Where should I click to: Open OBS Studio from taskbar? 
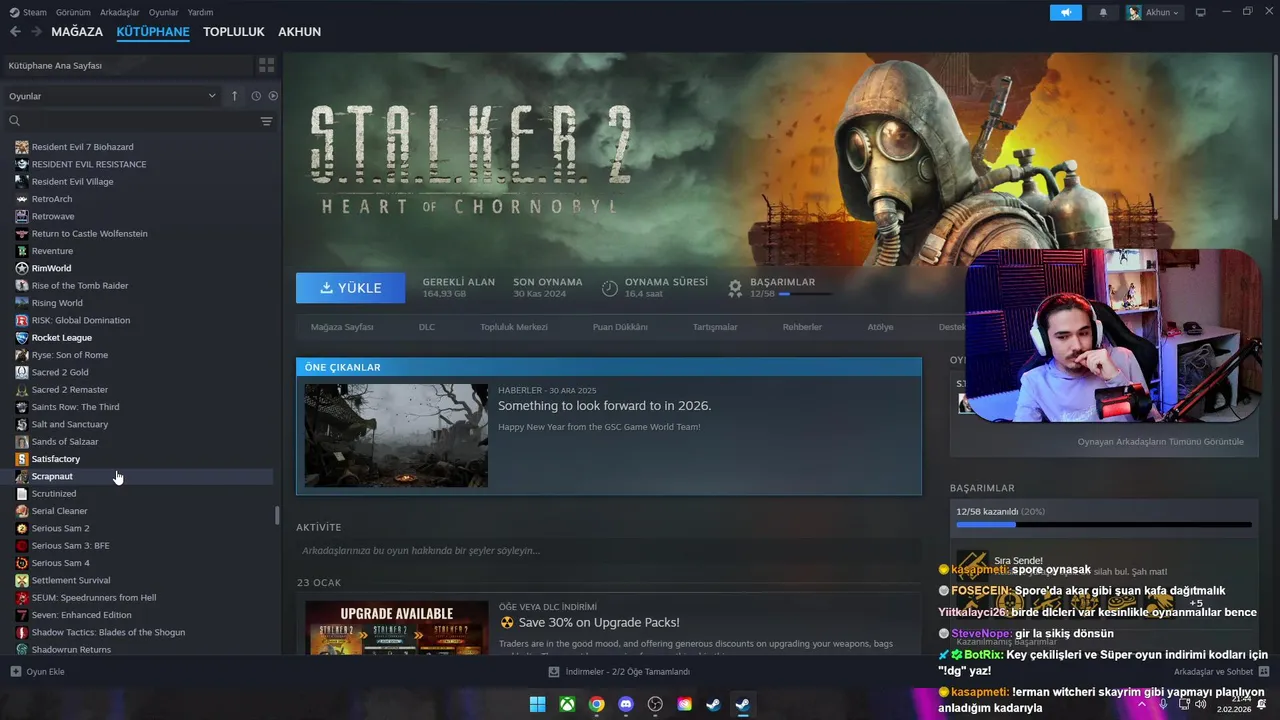click(x=655, y=704)
